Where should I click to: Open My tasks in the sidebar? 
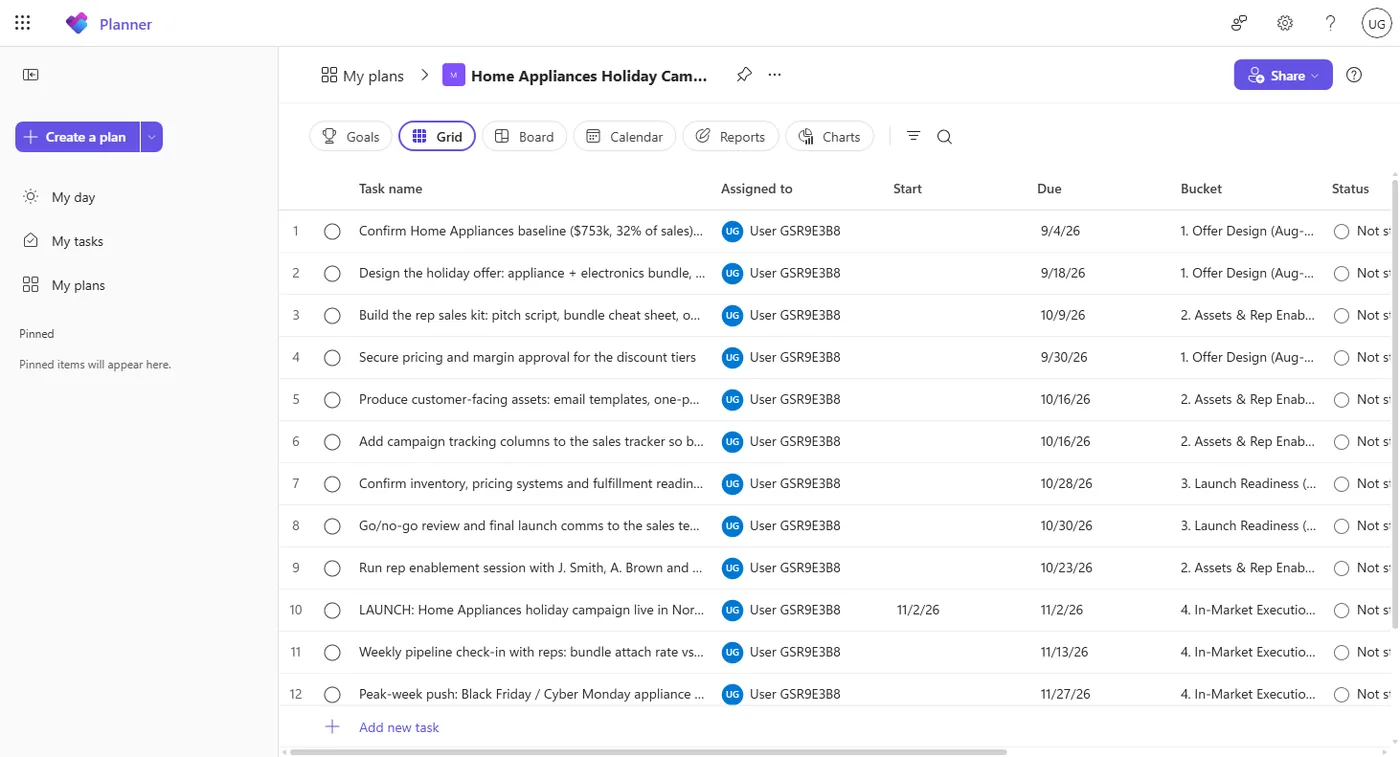(x=77, y=241)
